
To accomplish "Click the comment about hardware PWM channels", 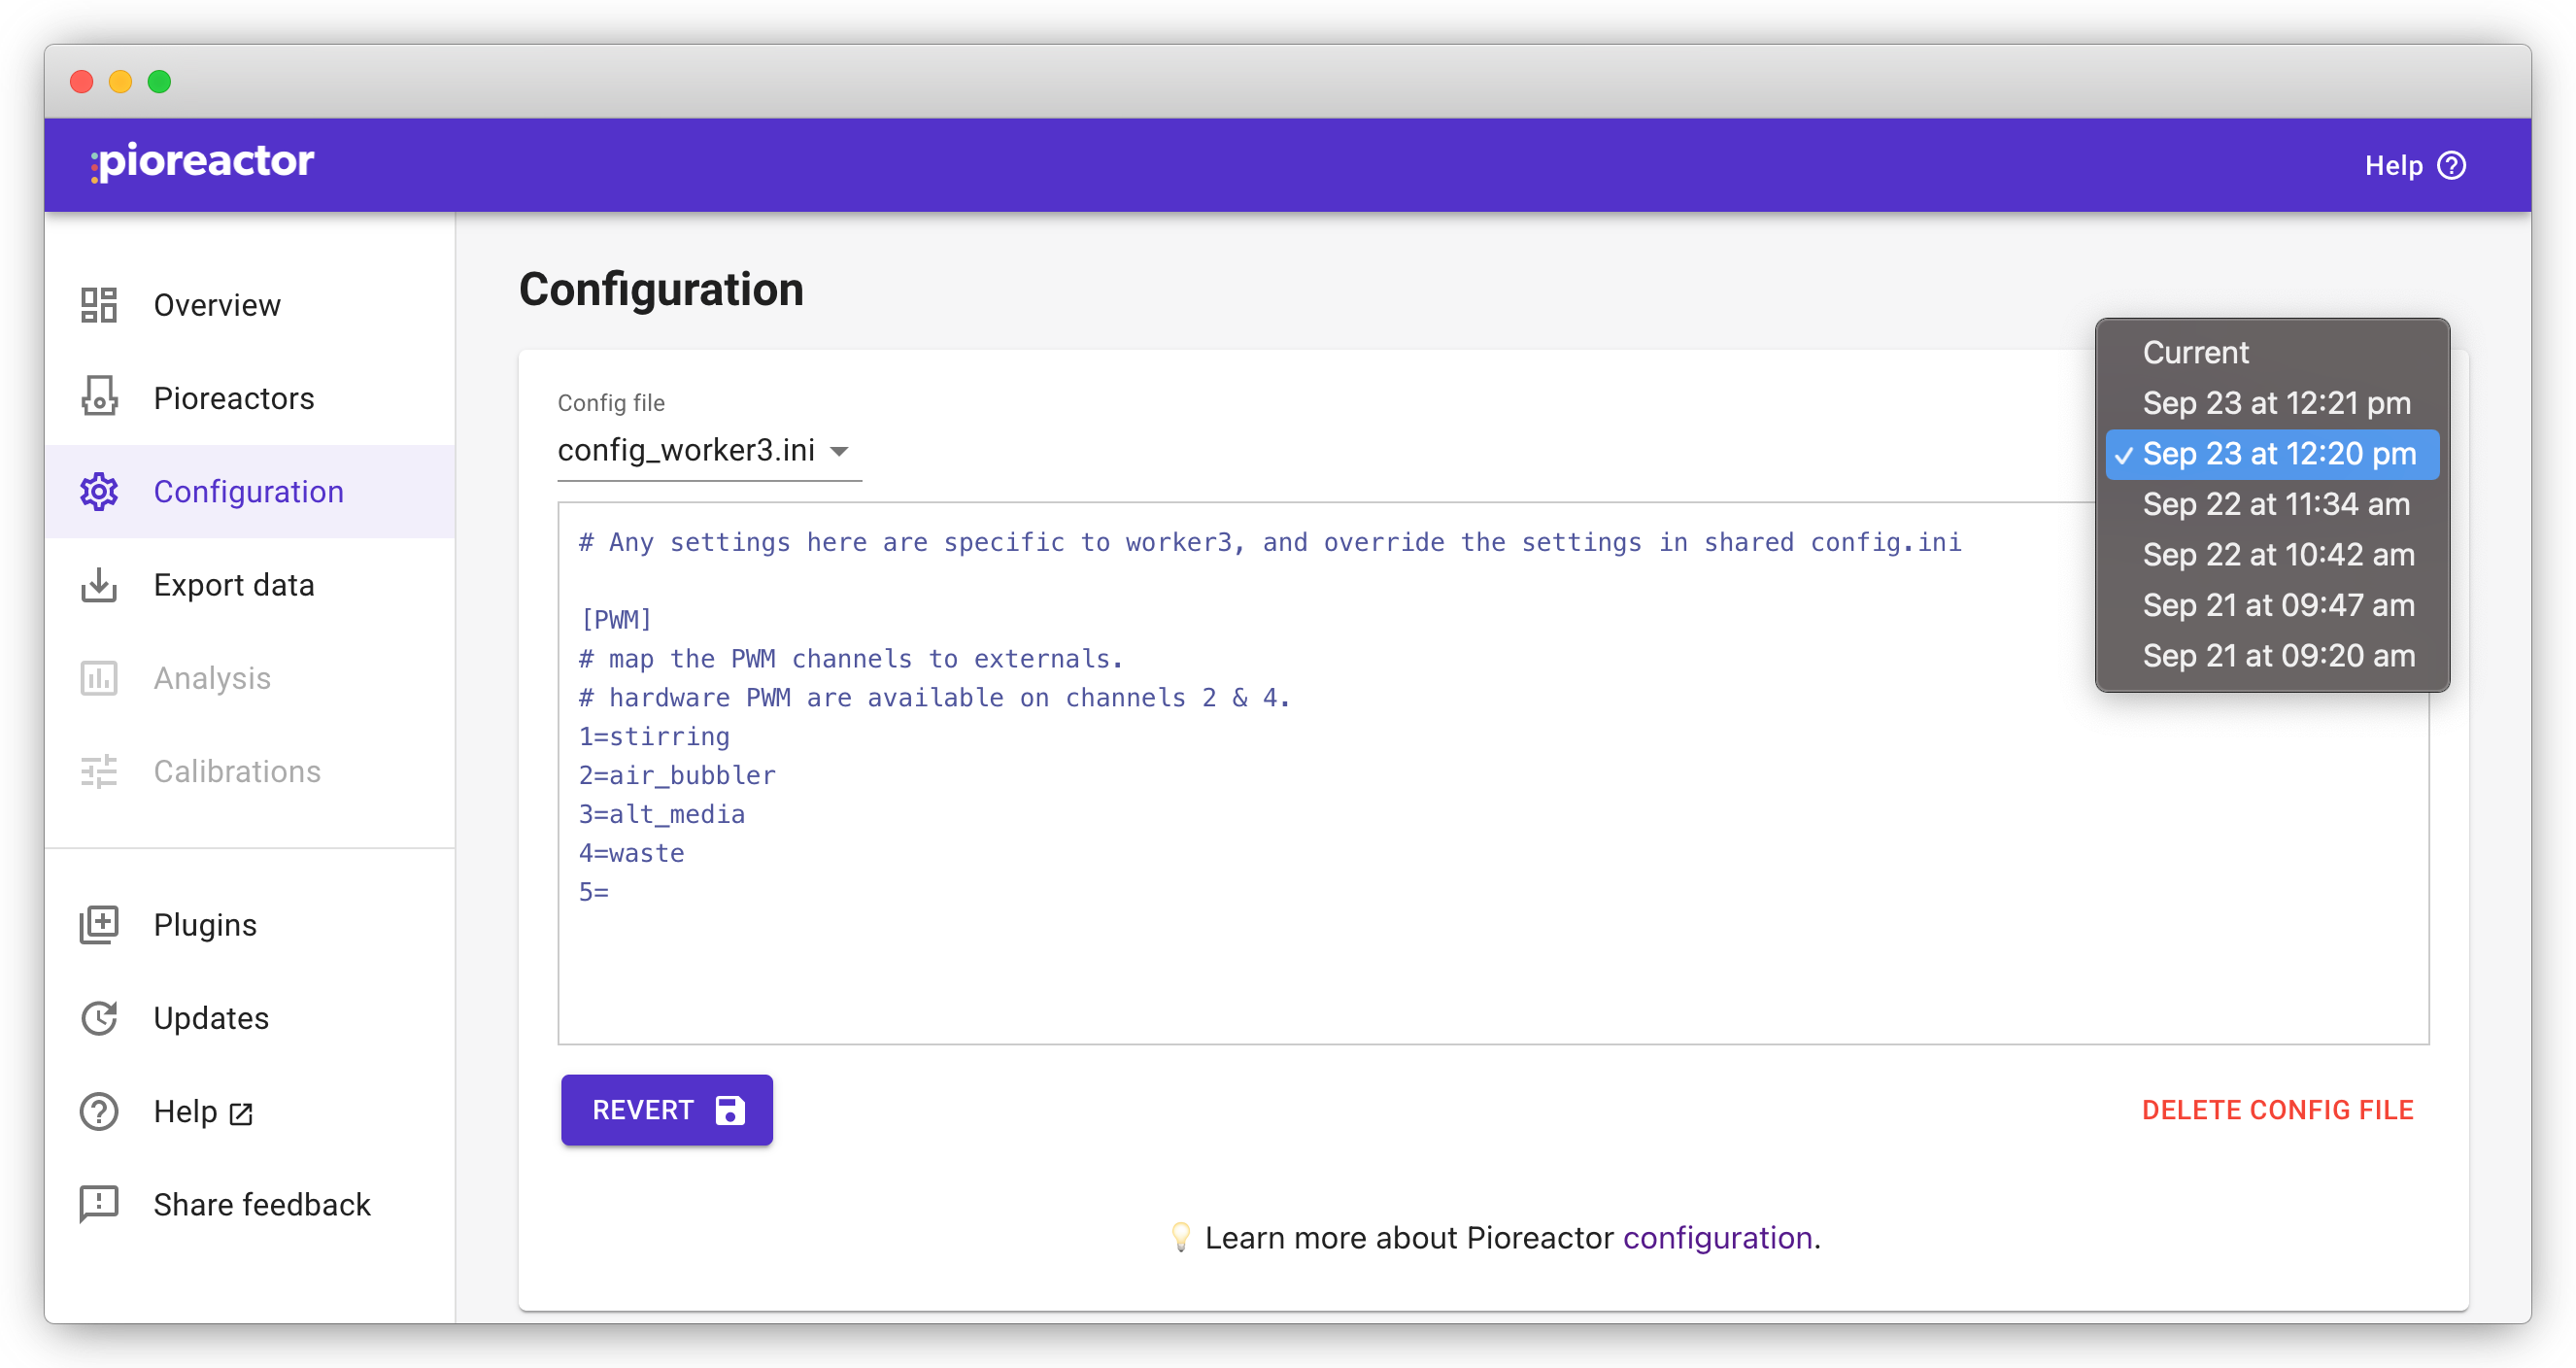I will [934, 697].
